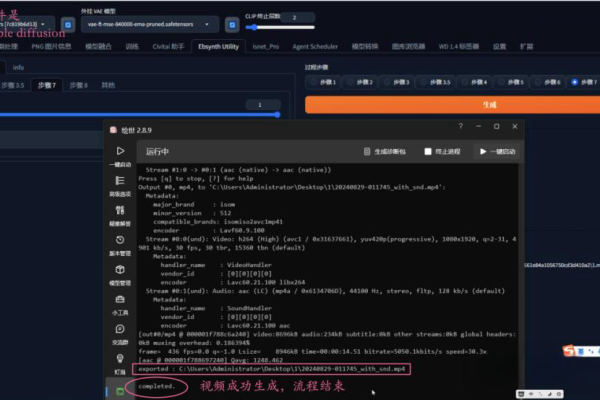Expand the checkpoint model dropdown arrow

(42, 24)
